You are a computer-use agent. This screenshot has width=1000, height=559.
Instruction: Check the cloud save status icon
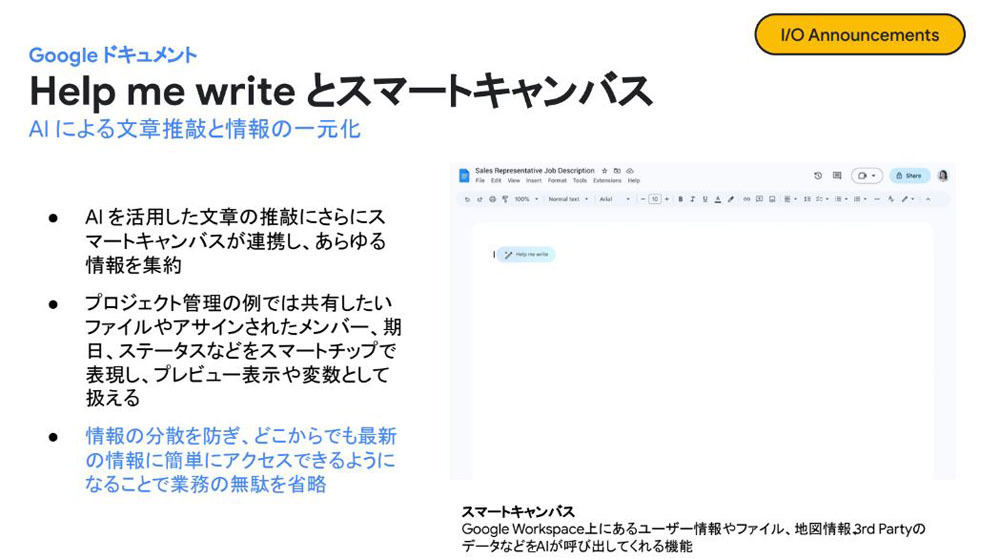pos(629,171)
